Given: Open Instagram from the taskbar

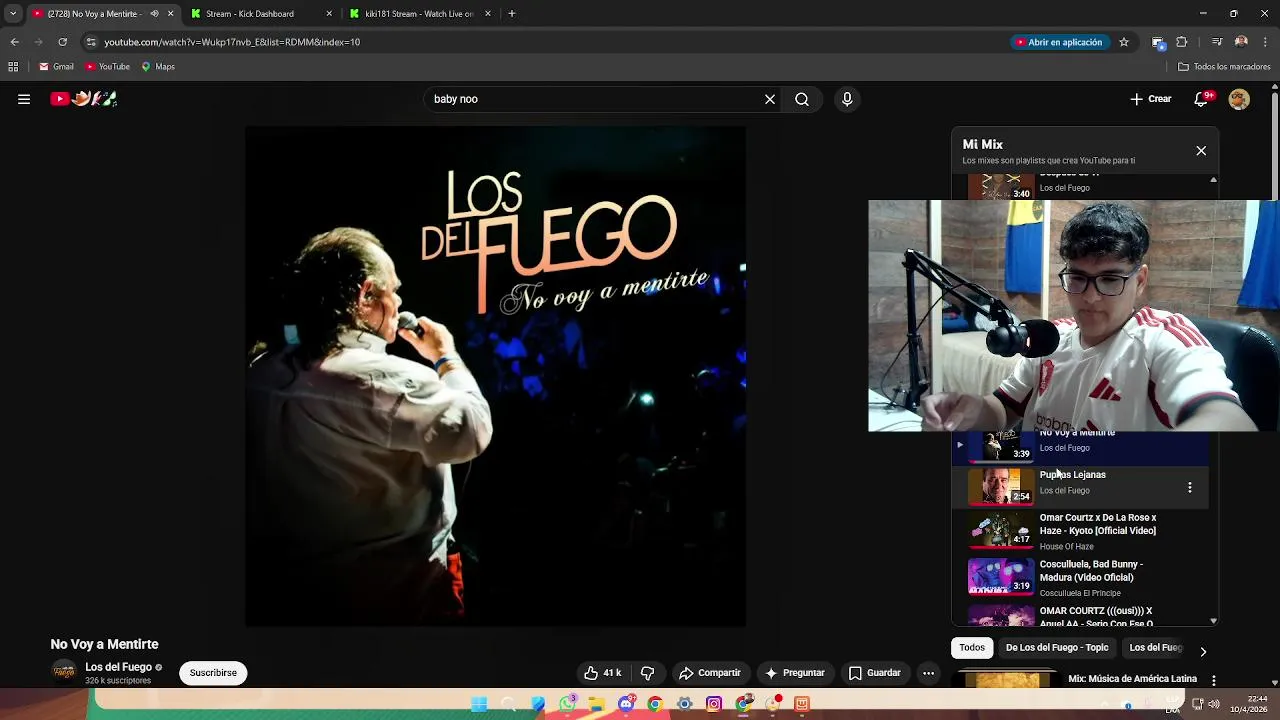Looking at the screenshot, I should [714, 704].
